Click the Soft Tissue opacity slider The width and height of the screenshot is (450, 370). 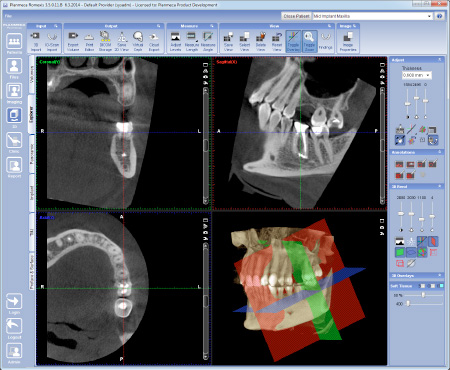click(423, 295)
